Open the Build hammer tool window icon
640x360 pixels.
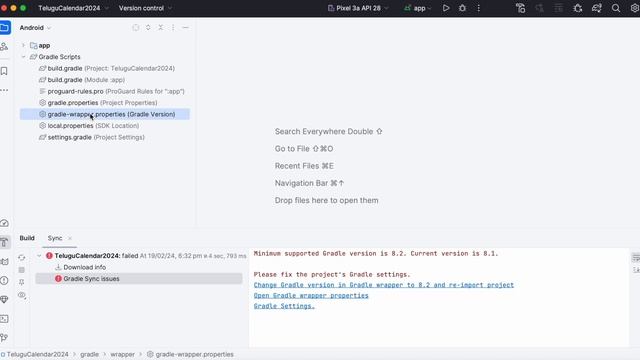click(4, 242)
